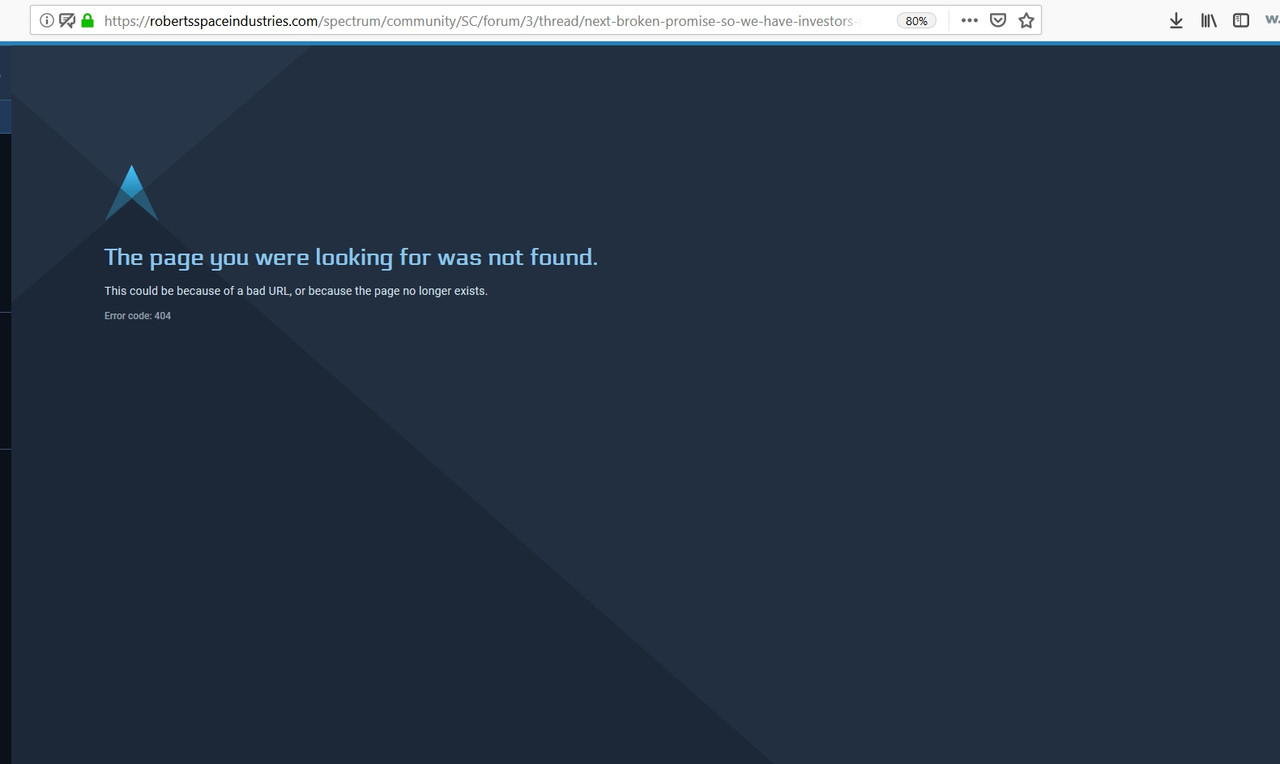Click the 'Error code: 404' text
The height and width of the screenshot is (764, 1280).
[x=138, y=316]
